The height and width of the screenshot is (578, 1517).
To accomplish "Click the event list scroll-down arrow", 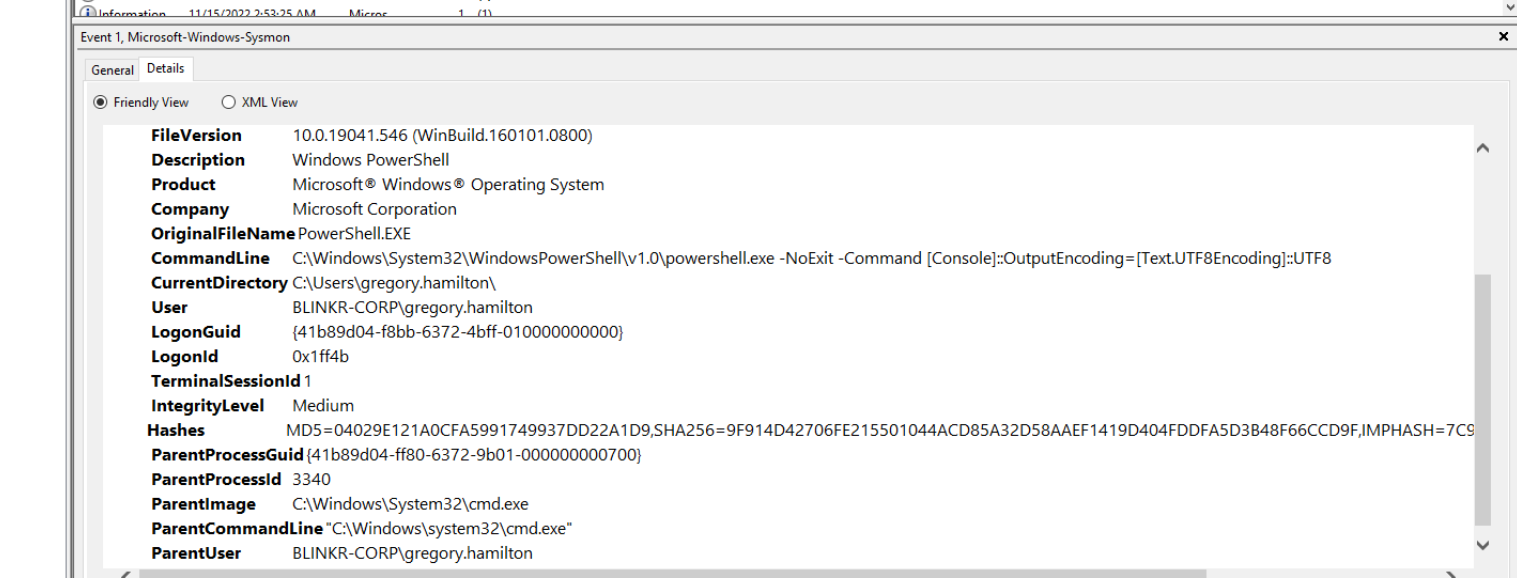I will (x=1510, y=7).
